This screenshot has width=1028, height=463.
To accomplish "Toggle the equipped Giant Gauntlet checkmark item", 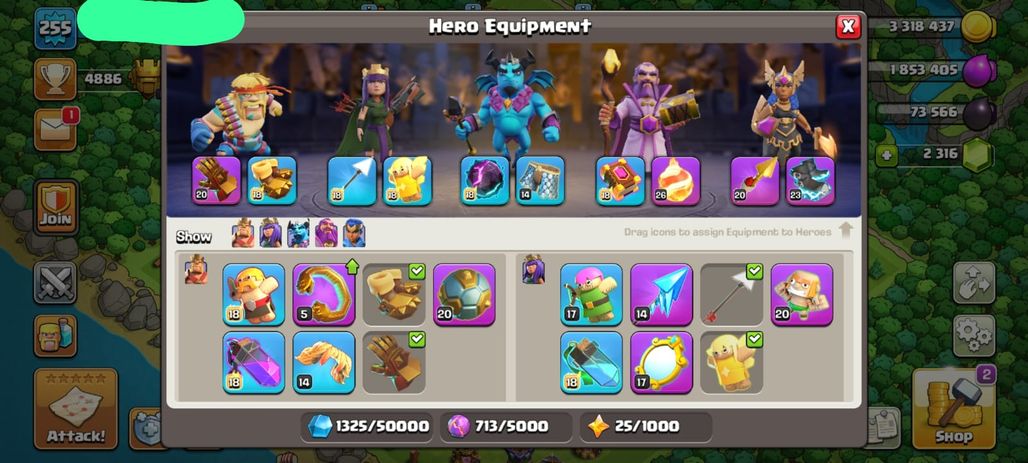I will point(394,362).
